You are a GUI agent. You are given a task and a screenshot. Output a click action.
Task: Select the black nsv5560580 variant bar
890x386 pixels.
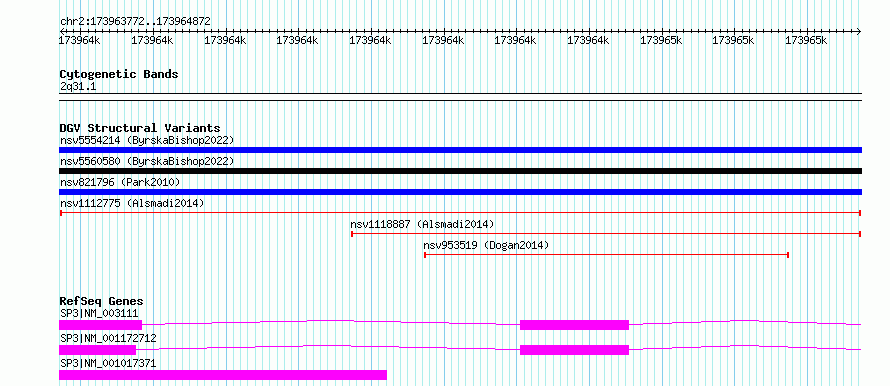pyautogui.click(x=460, y=171)
